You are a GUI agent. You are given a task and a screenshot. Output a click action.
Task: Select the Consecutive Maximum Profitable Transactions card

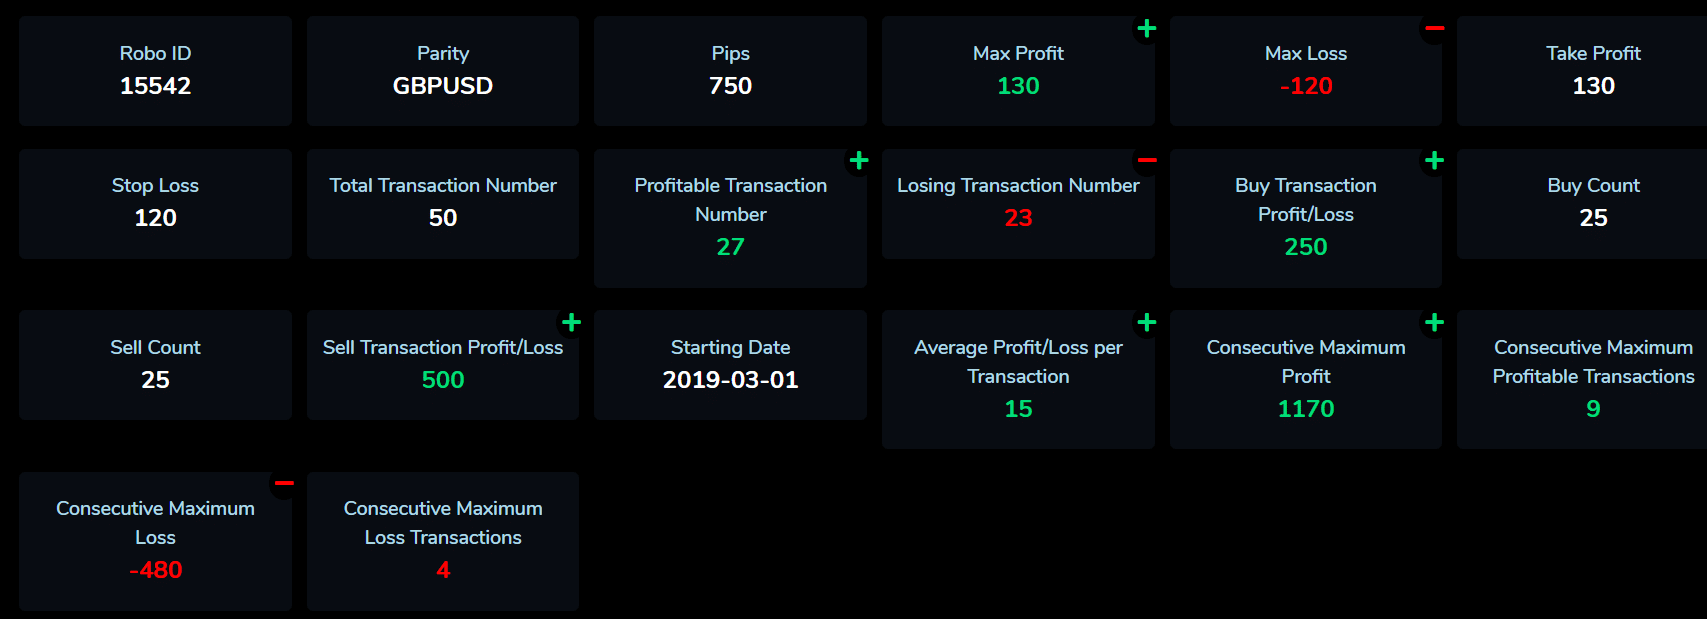point(1582,379)
